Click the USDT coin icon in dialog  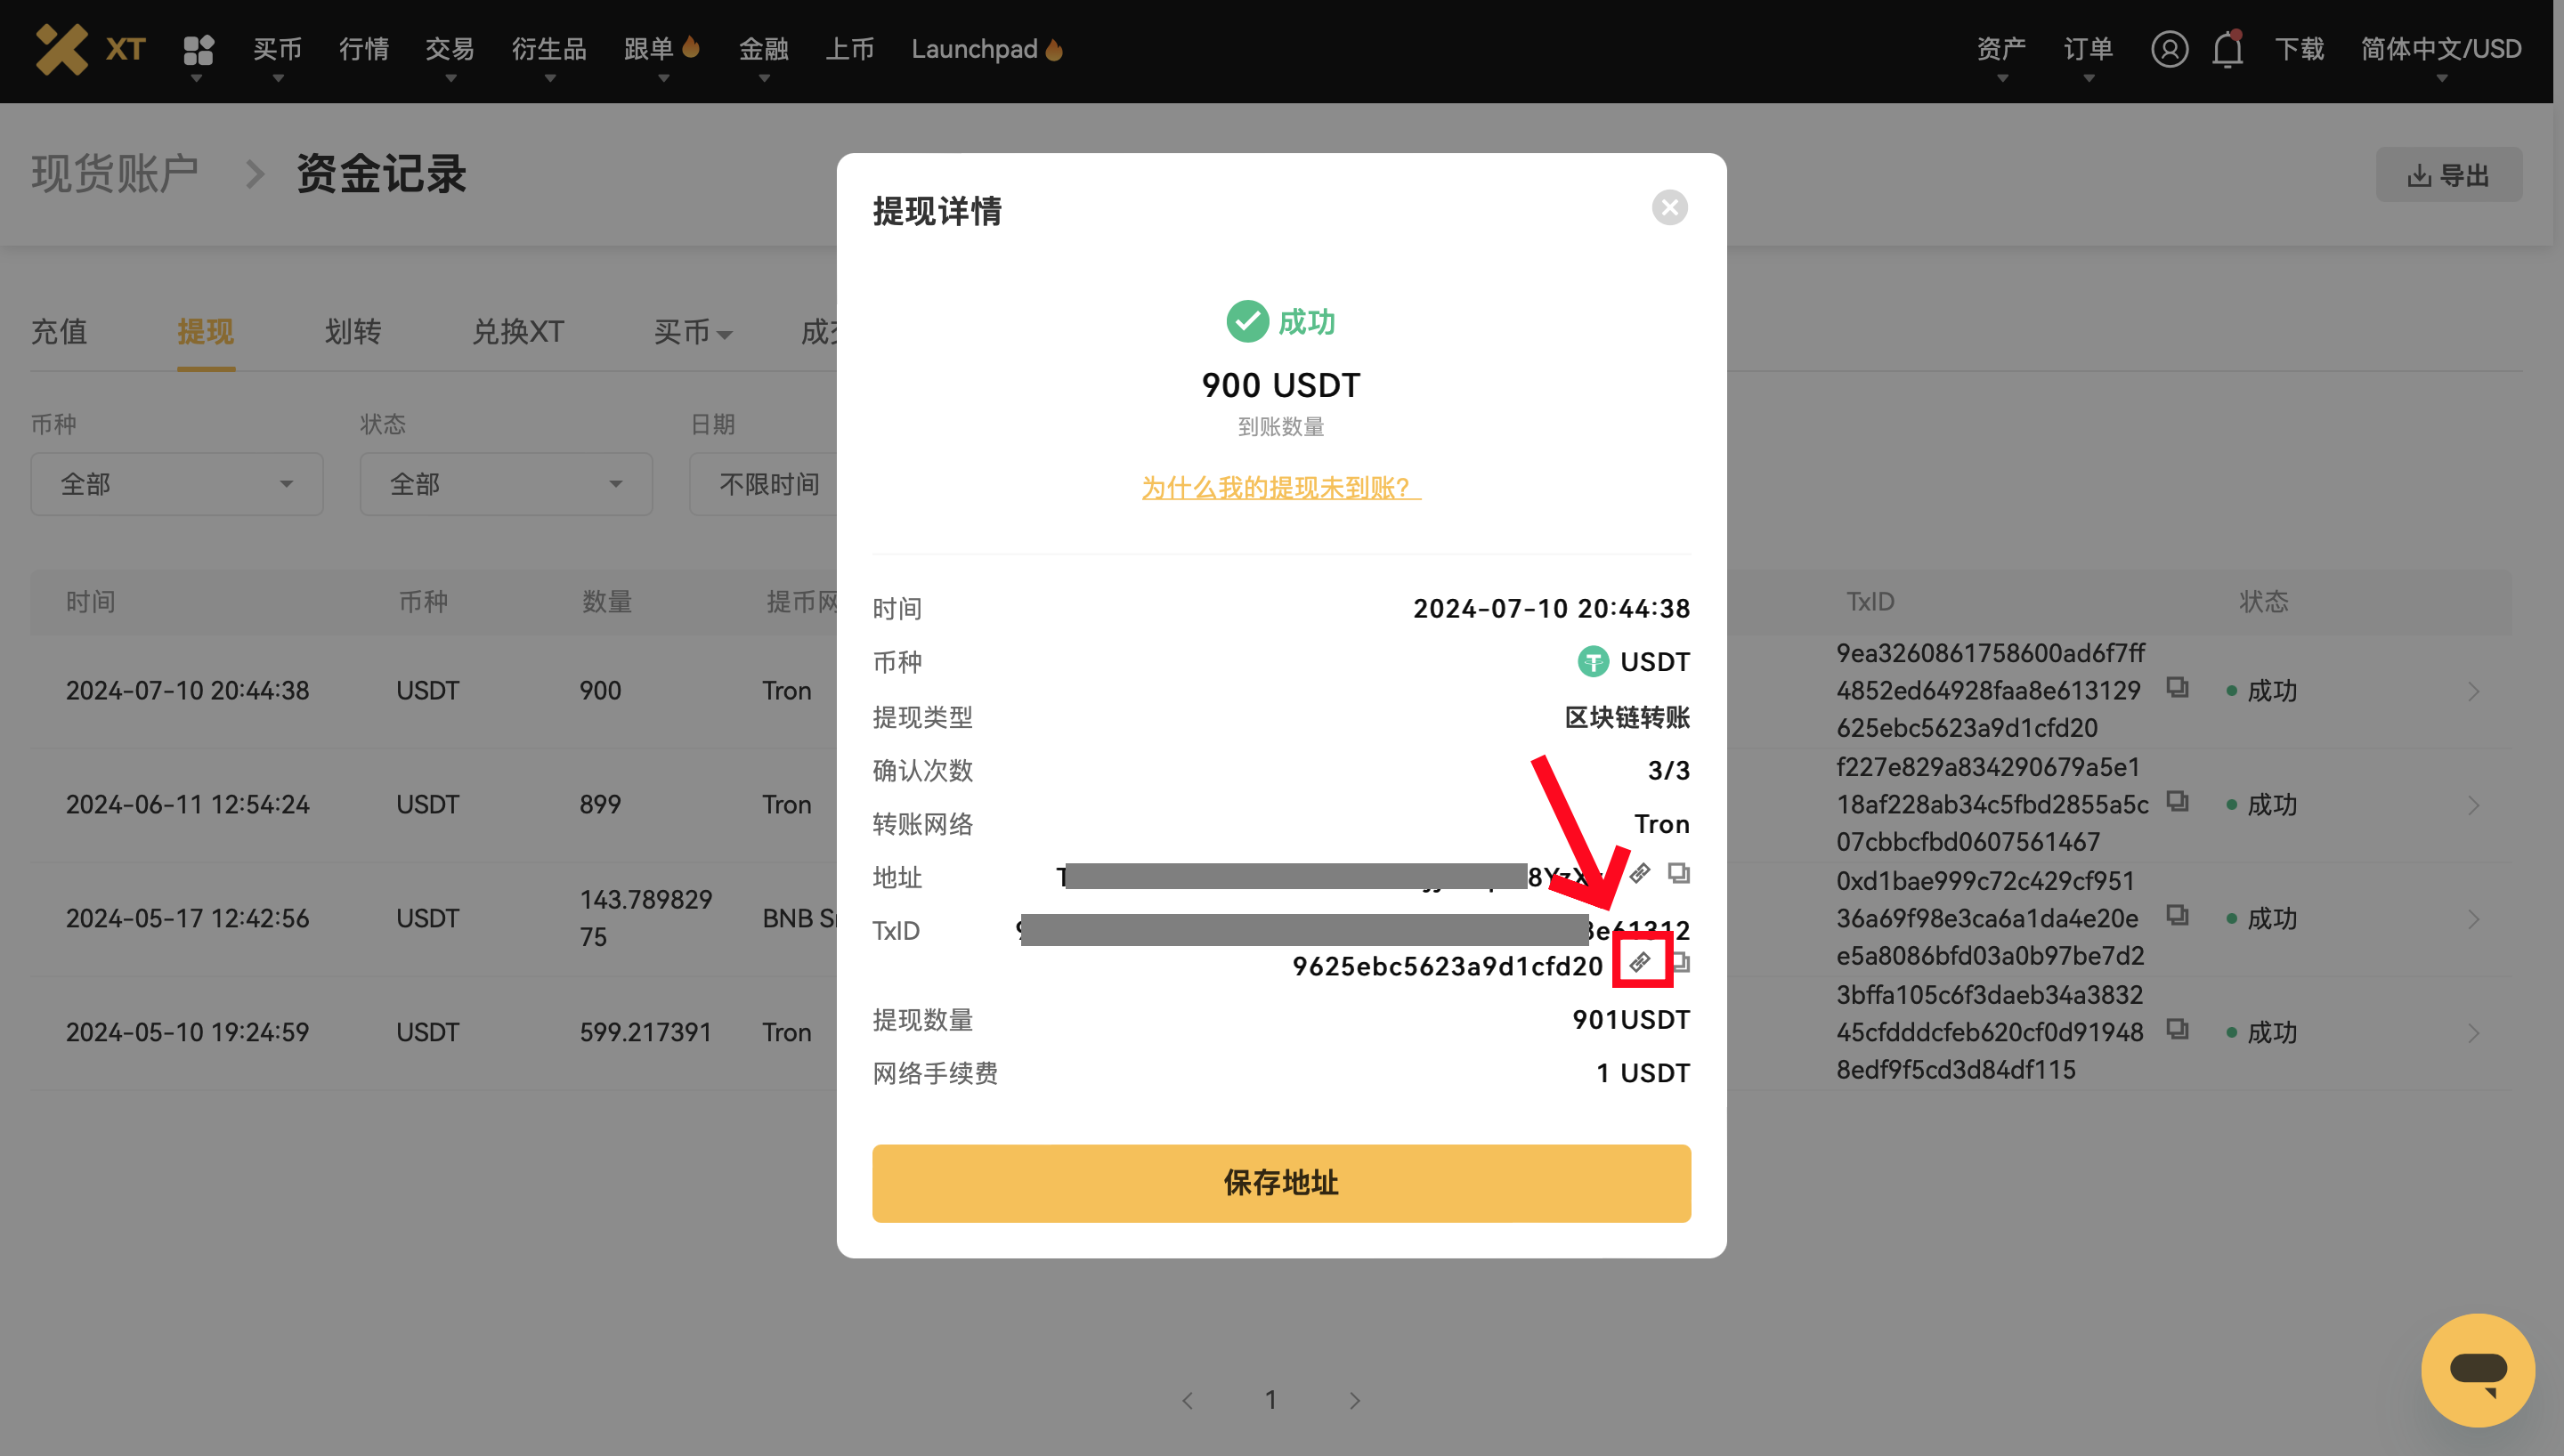[1592, 662]
